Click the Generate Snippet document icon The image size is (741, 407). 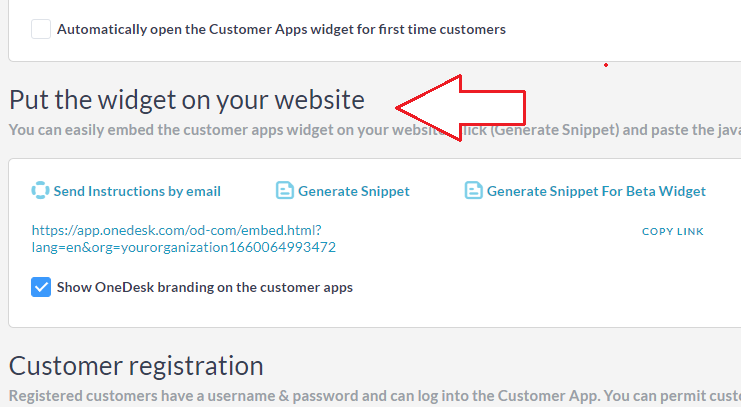coord(284,191)
